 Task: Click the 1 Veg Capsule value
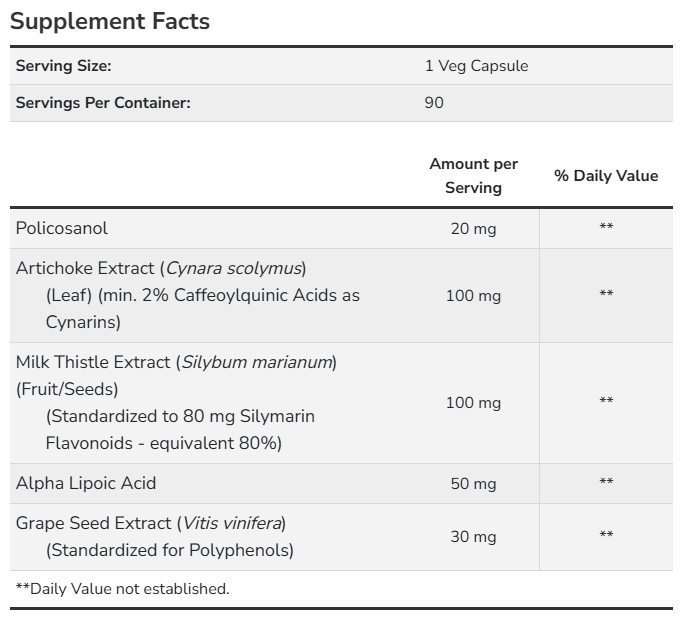click(x=476, y=66)
